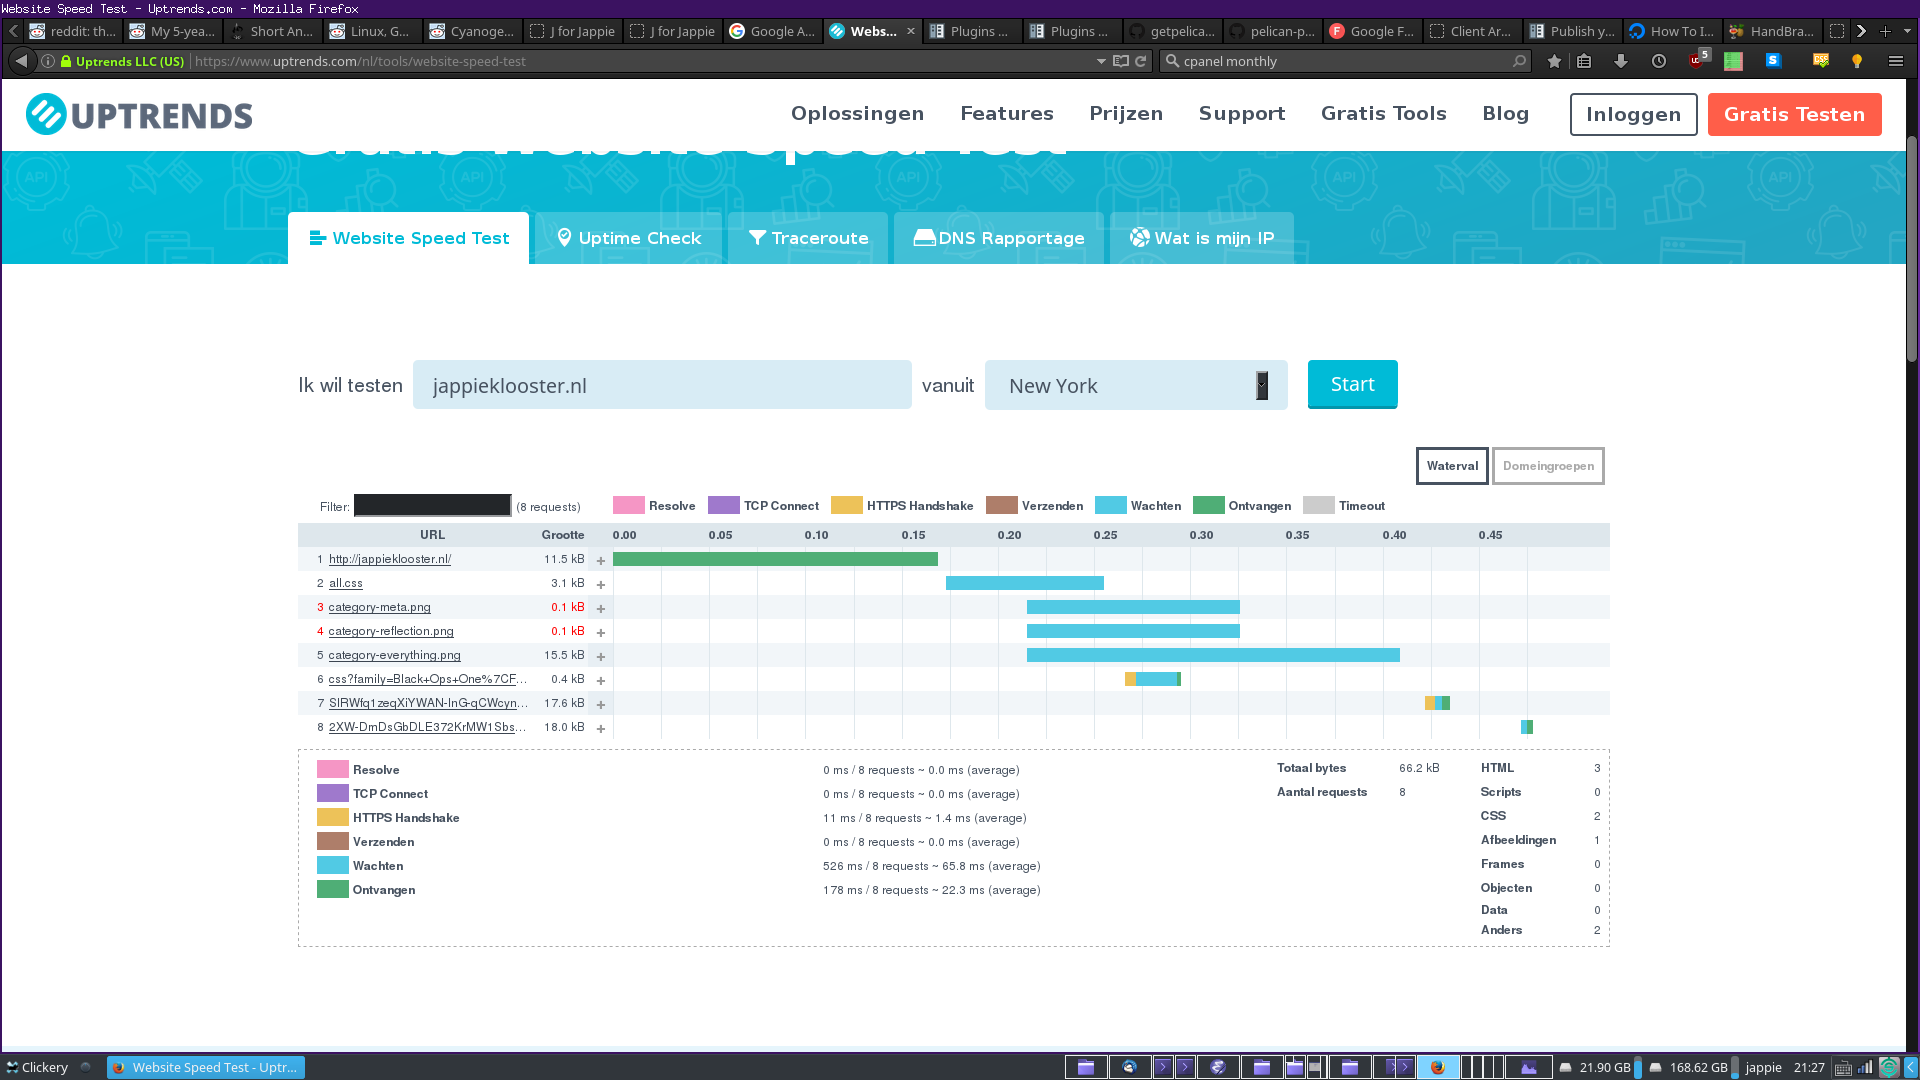Click the green grid extension icon
This screenshot has height=1080, width=1920.
[1733, 61]
